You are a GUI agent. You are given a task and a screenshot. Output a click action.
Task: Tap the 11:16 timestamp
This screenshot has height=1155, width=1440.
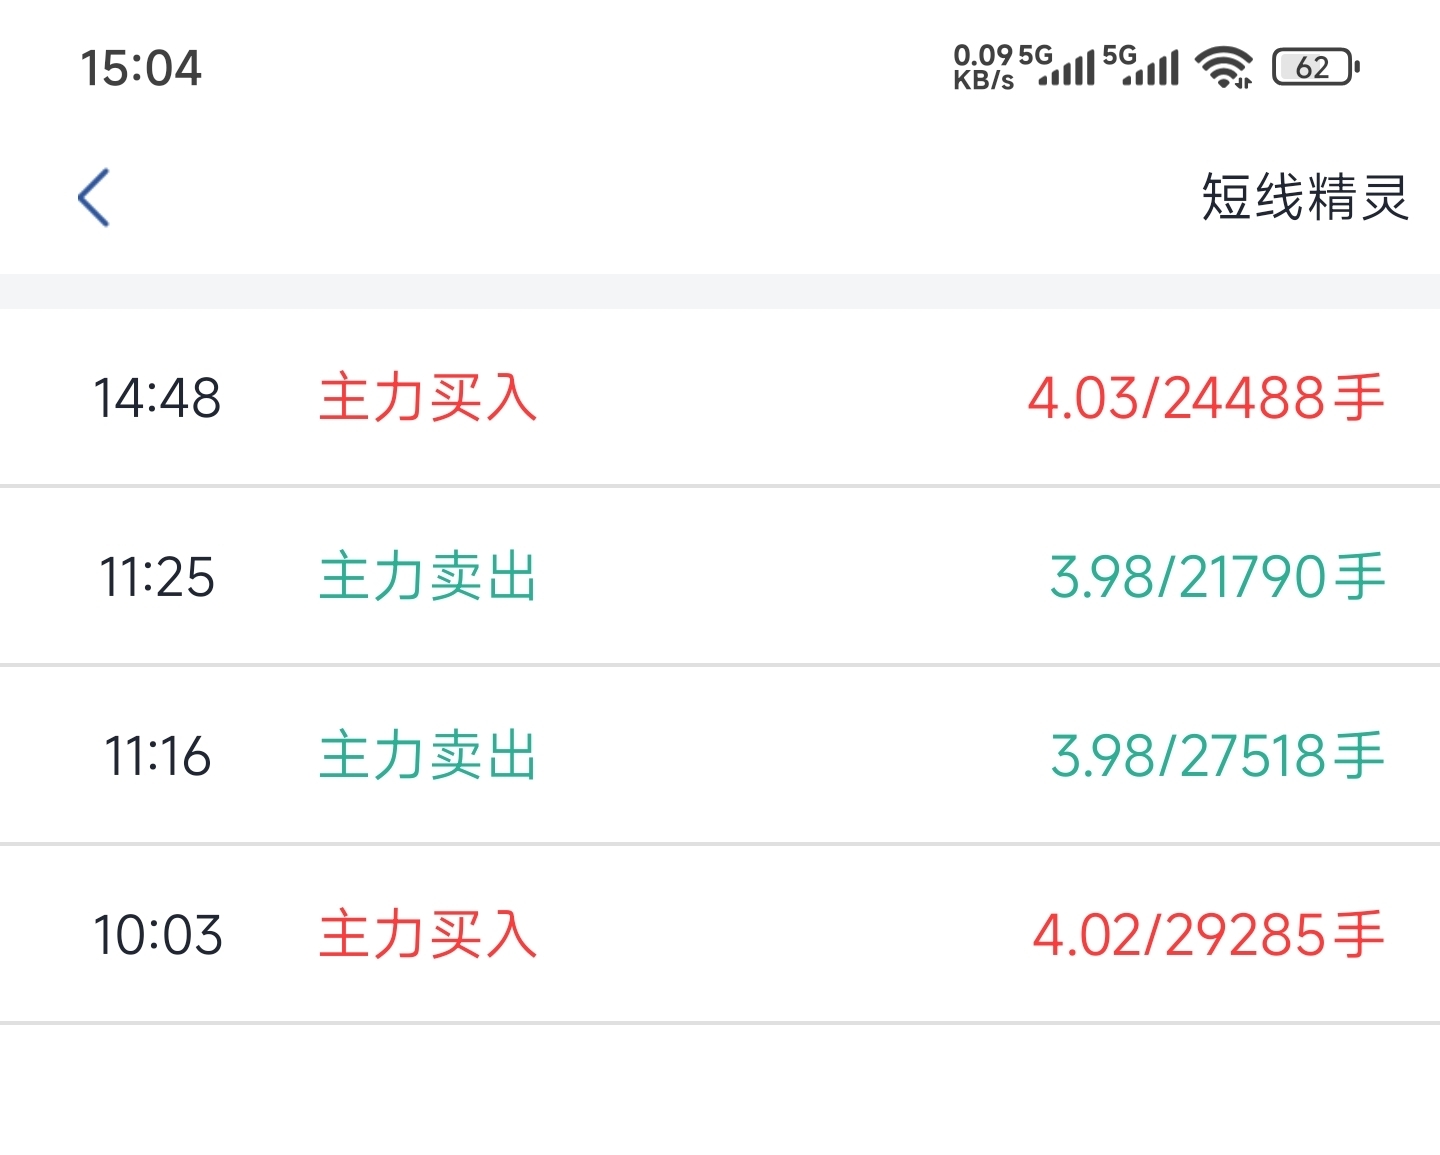pyautogui.click(x=157, y=755)
